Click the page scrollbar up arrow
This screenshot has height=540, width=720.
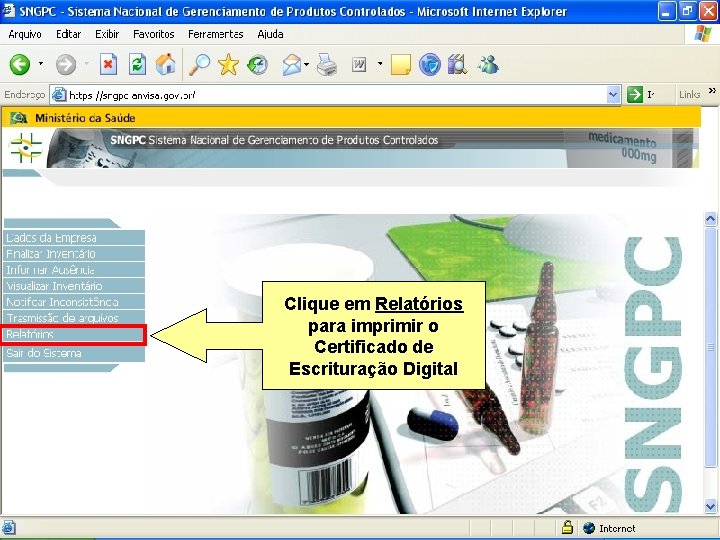coord(710,219)
